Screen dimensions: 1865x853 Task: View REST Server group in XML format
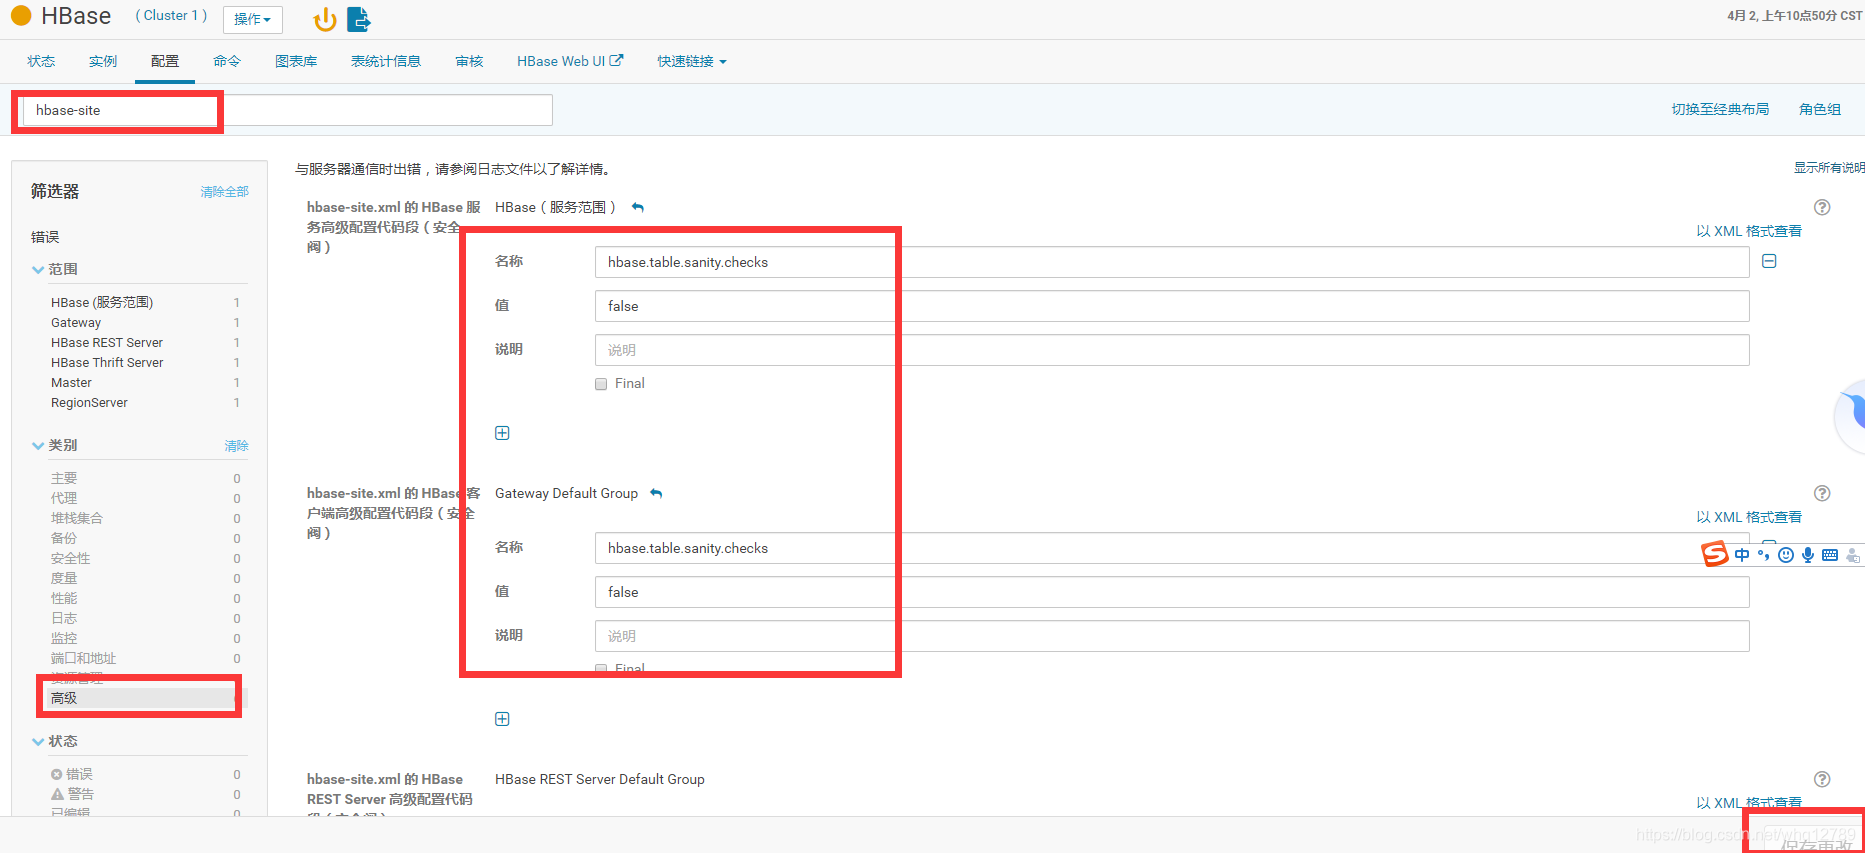point(1749,803)
